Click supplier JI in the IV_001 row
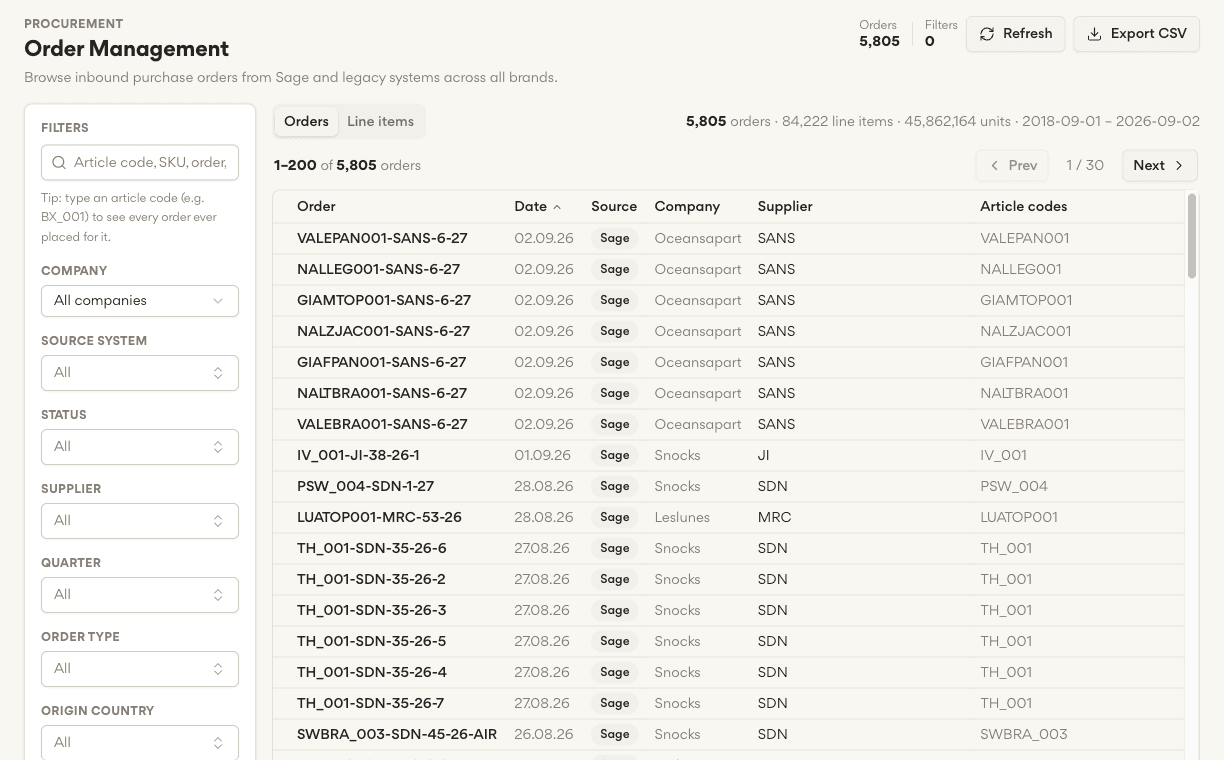Image resolution: width=1224 pixels, height=760 pixels. pos(764,456)
